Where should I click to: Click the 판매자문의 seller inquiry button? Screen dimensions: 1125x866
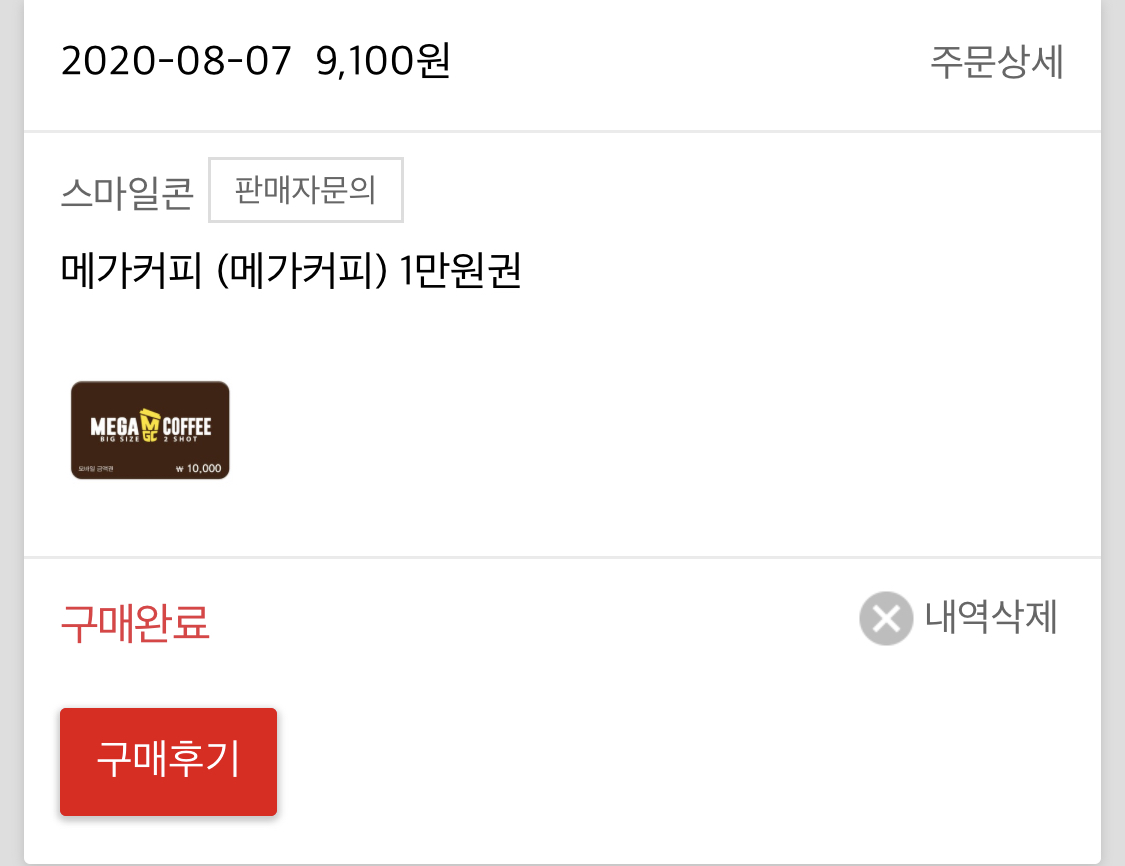[x=306, y=190]
